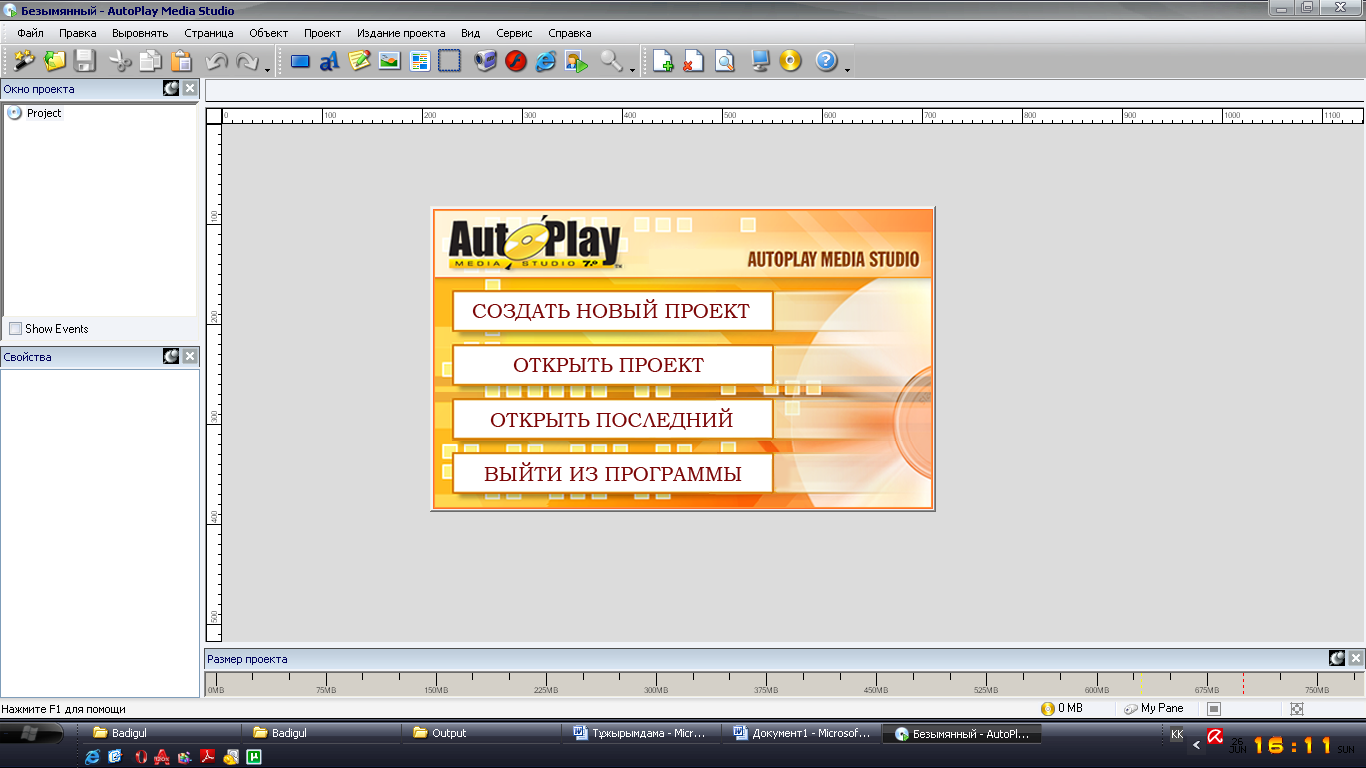Open the Файл menu
The height and width of the screenshot is (768, 1366).
30,33
